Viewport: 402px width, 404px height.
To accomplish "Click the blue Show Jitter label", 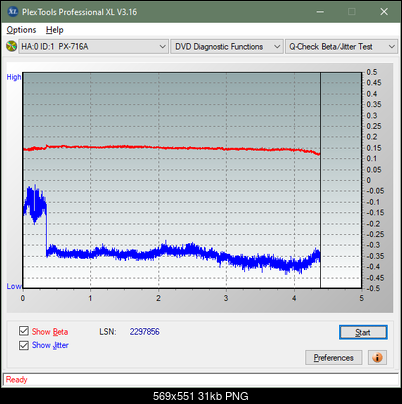I will click(x=50, y=345).
